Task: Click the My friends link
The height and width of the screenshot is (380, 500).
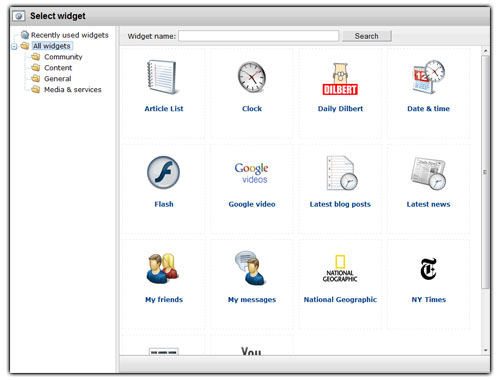Action: click(x=164, y=300)
